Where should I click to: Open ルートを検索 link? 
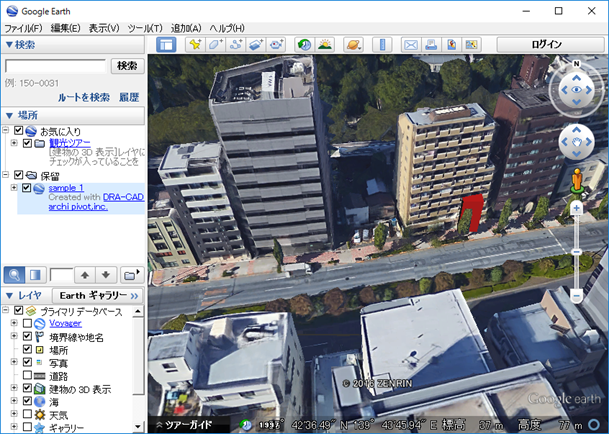tap(84, 97)
